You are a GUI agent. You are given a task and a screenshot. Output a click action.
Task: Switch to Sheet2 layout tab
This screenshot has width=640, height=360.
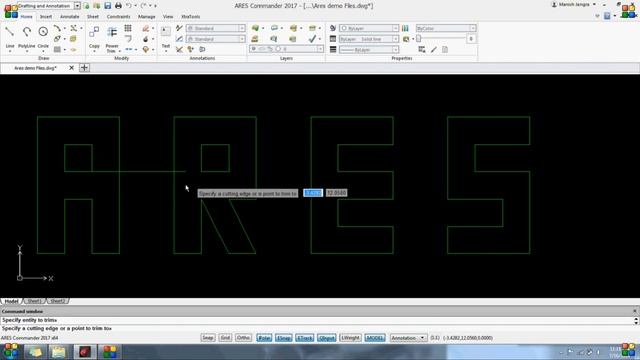(58, 301)
